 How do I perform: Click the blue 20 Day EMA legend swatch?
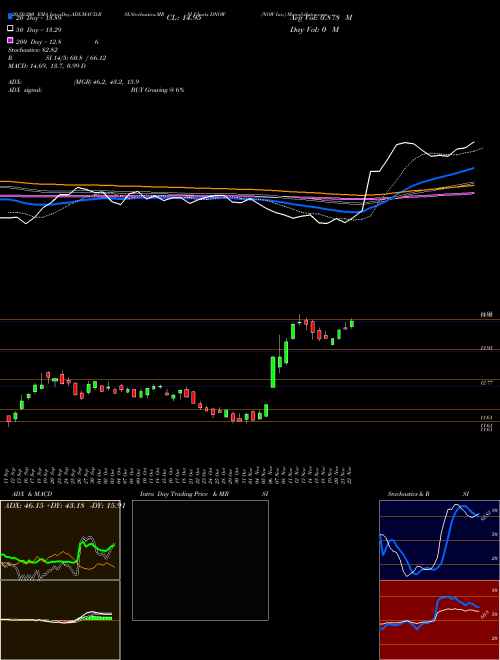[x=10, y=17]
